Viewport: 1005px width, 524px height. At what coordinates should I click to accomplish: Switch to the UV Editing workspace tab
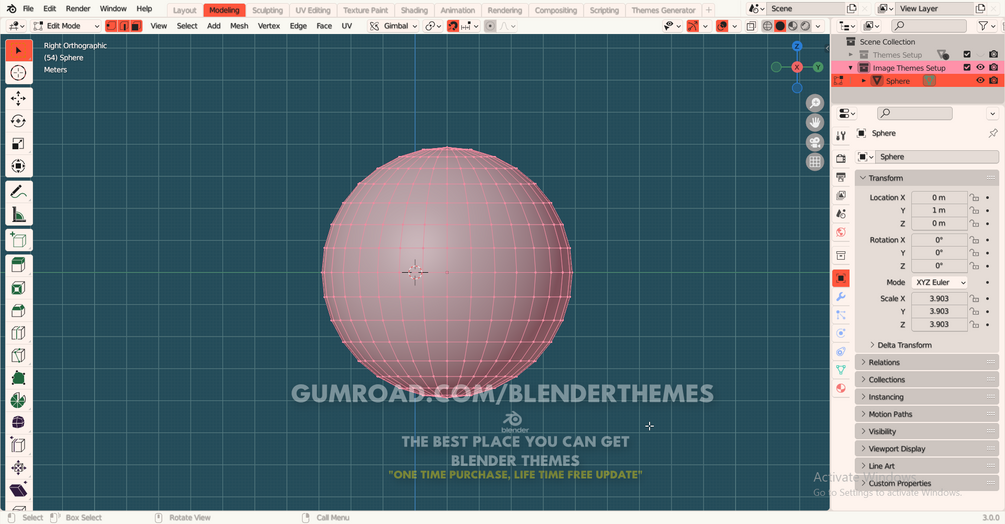tap(313, 10)
